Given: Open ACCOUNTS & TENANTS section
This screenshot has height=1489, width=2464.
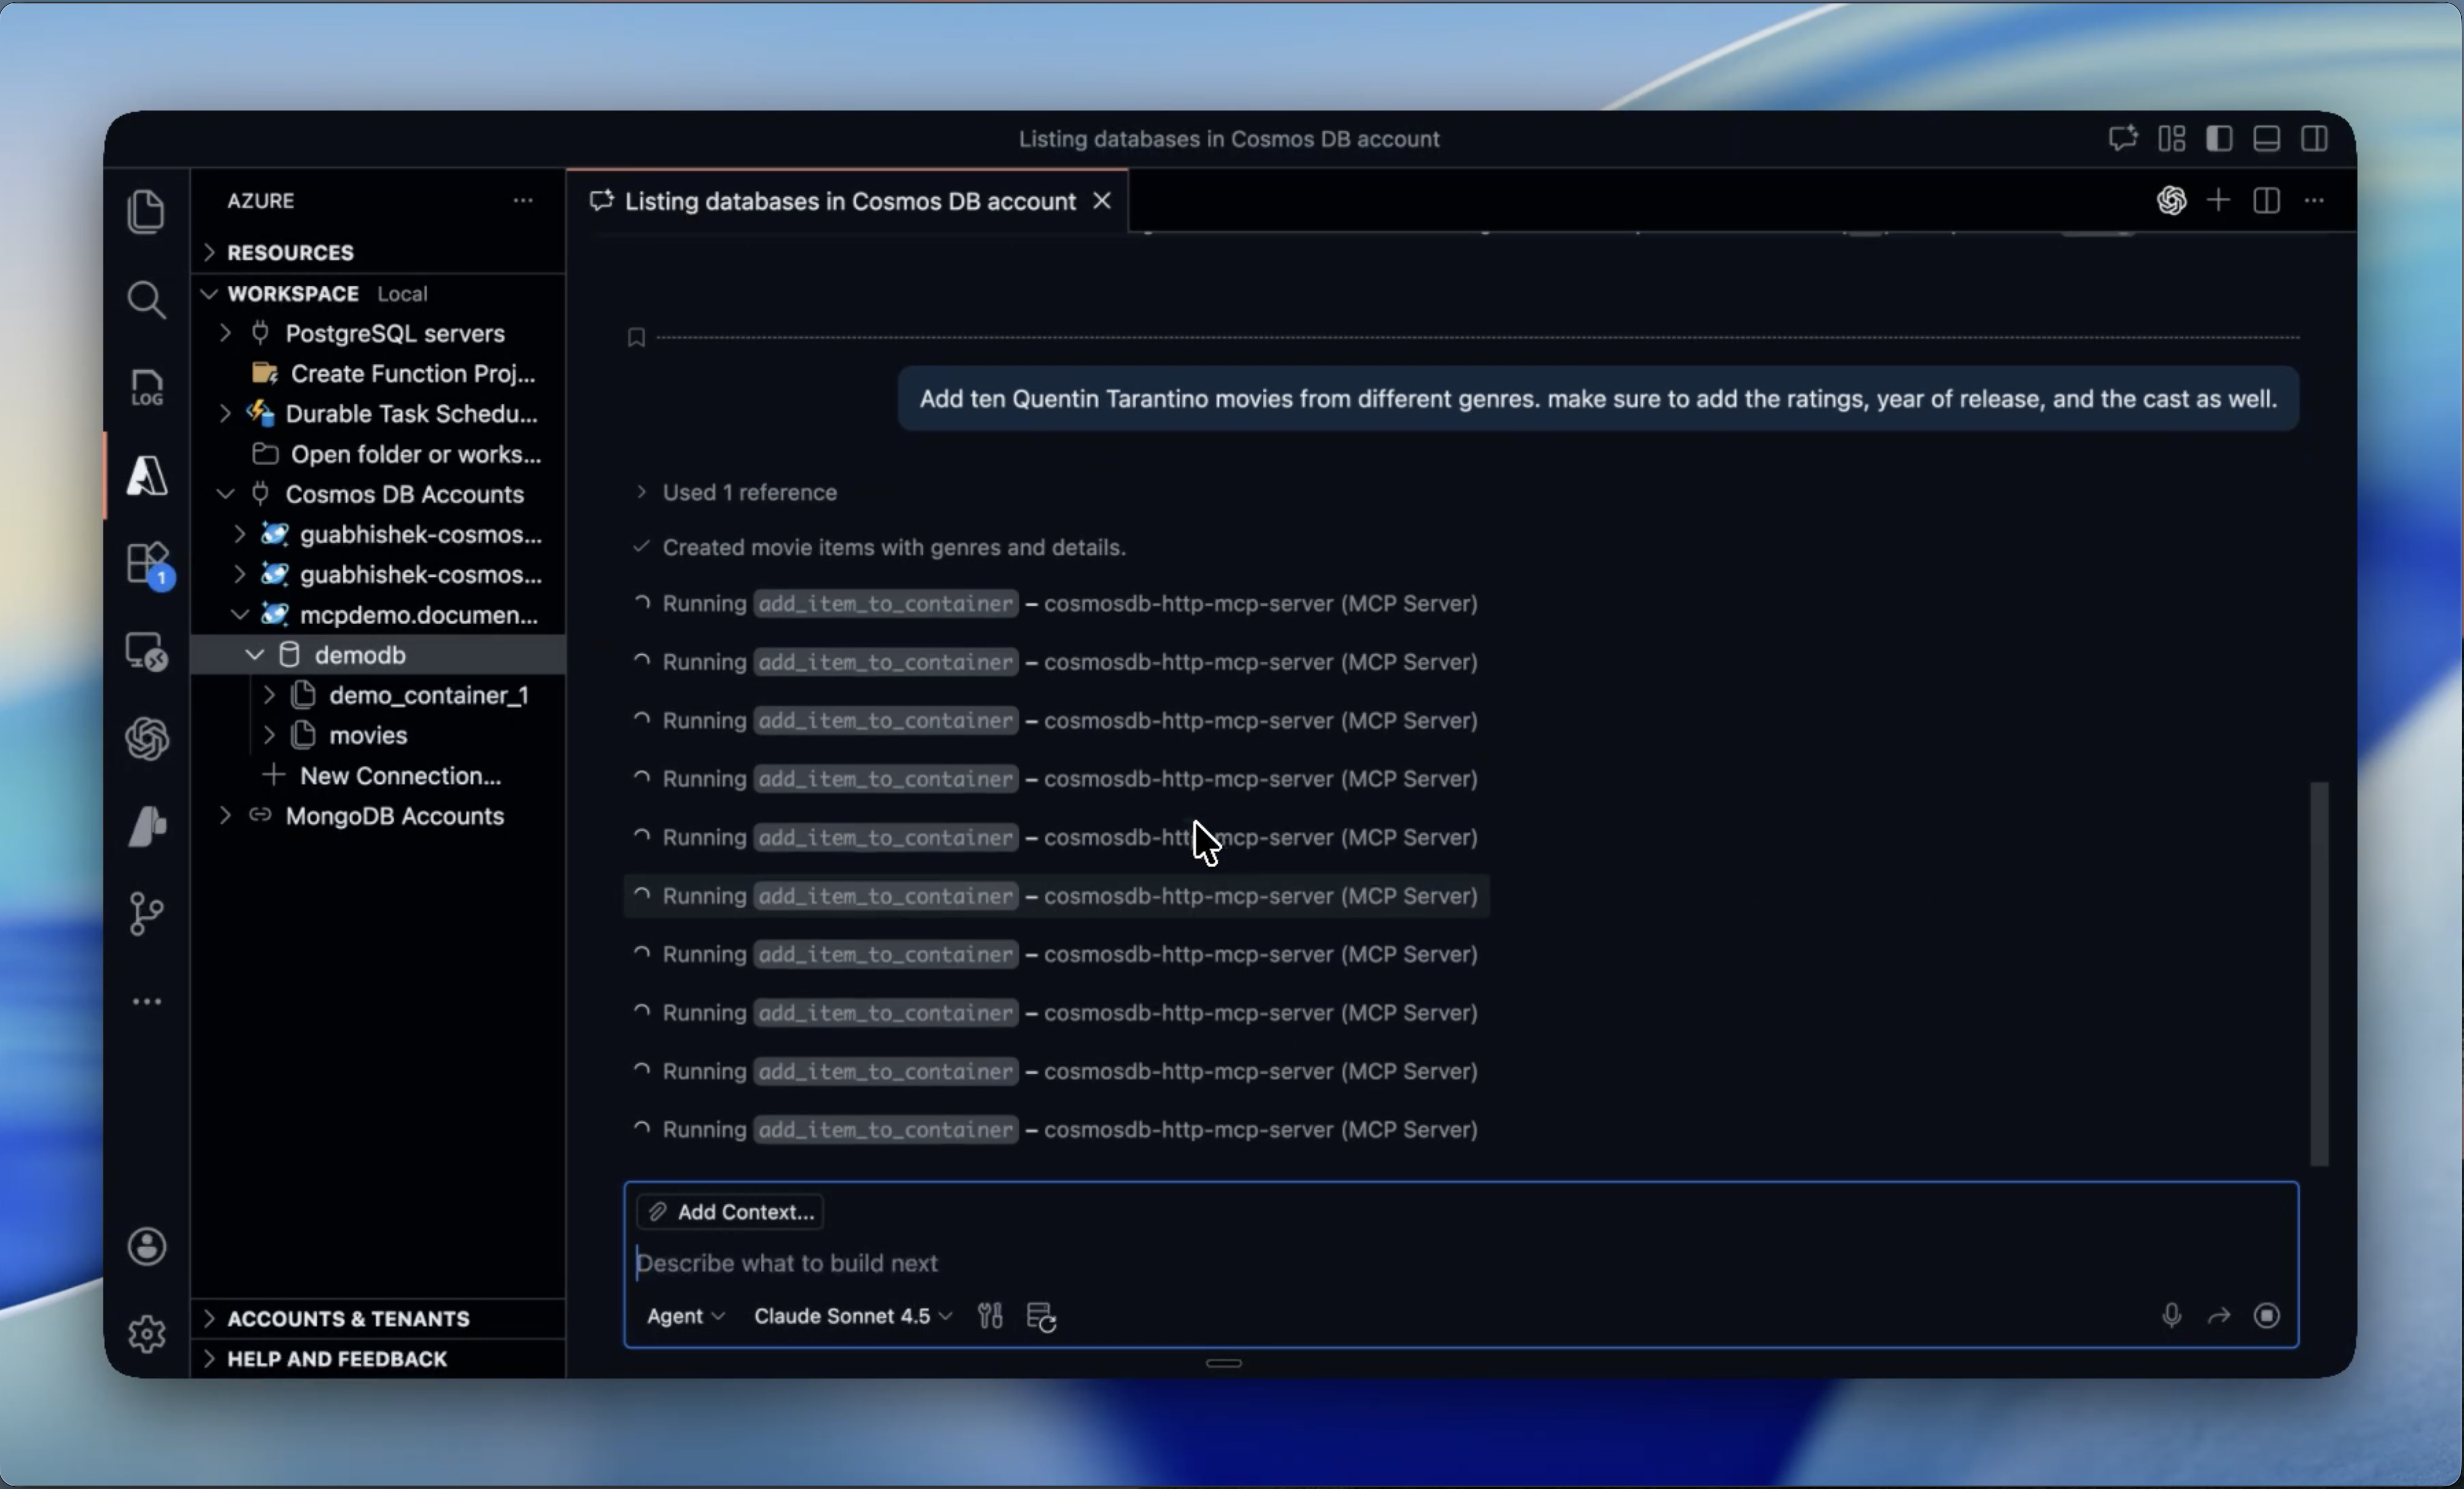Looking at the screenshot, I should coord(348,1318).
